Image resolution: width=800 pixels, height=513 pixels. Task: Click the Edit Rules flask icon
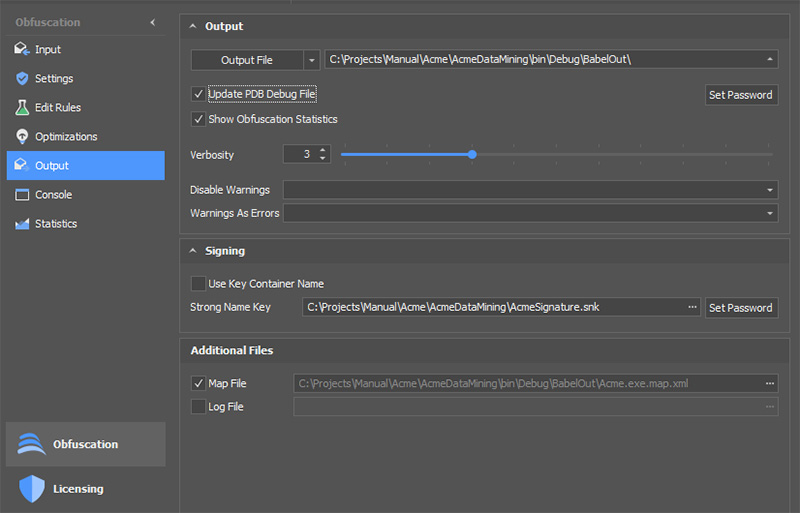pyautogui.click(x=21, y=107)
